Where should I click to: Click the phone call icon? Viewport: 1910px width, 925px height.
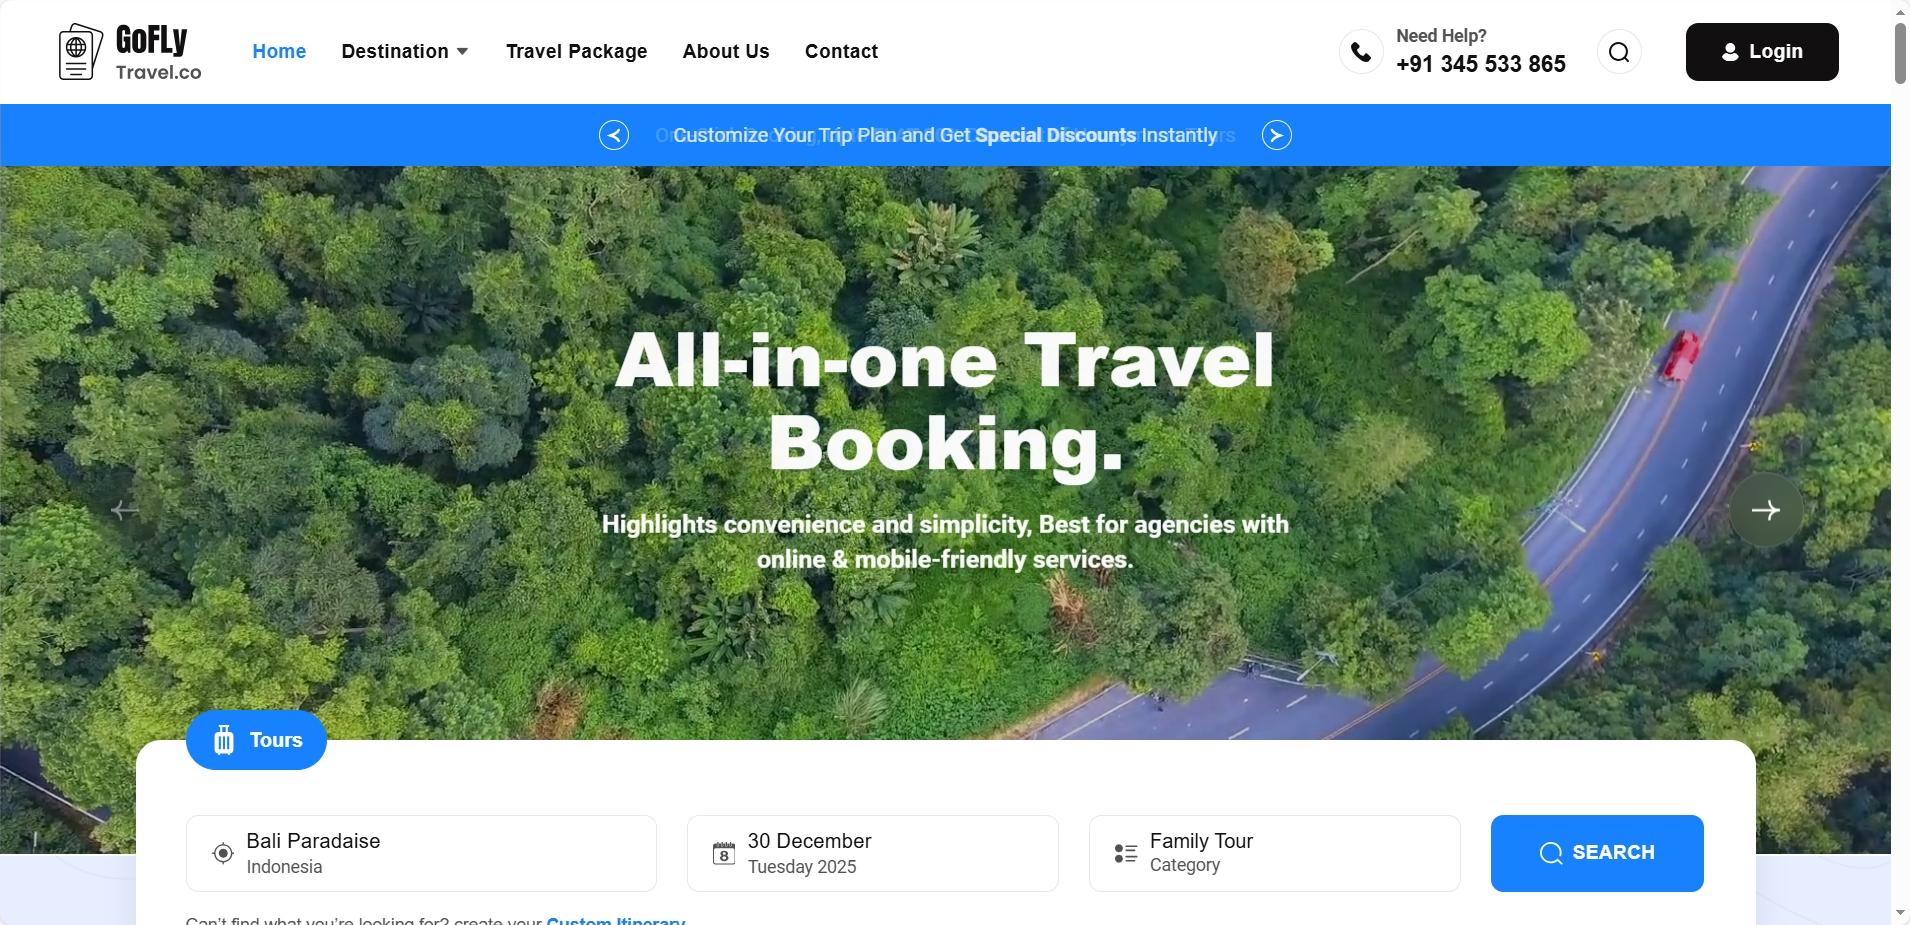point(1361,52)
